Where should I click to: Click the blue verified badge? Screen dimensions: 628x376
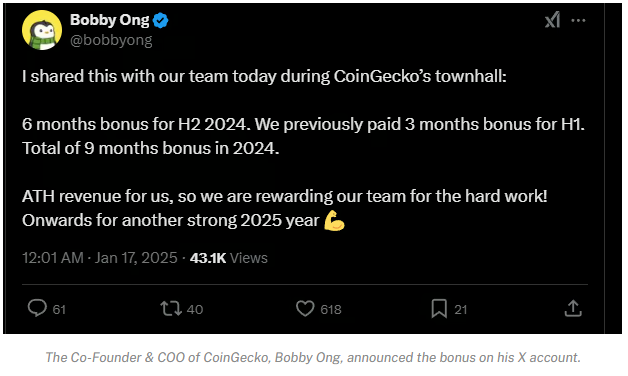(161, 20)
